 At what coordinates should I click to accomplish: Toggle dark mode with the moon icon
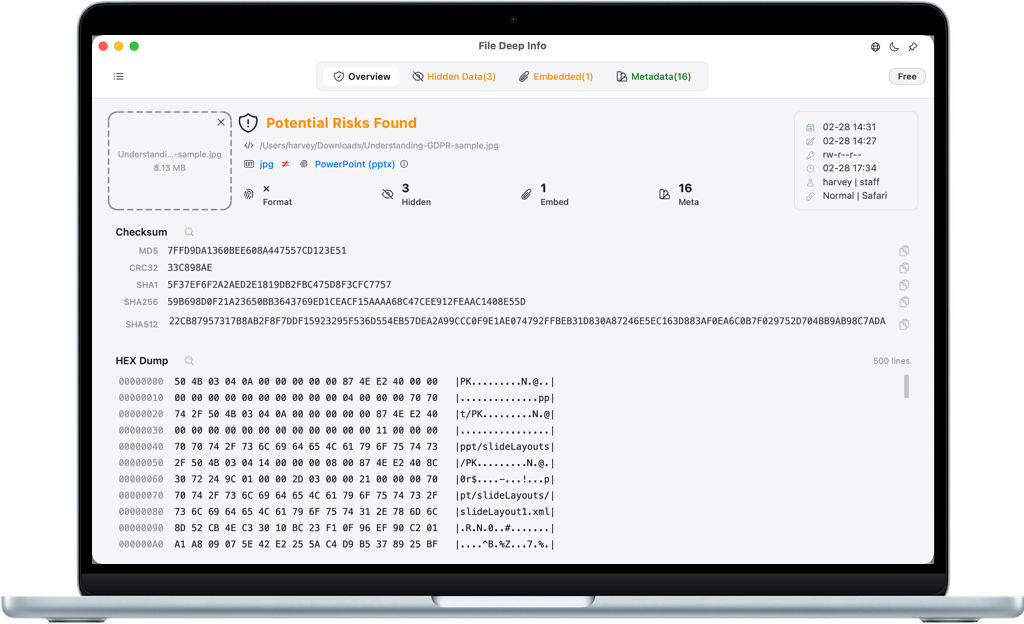point(894,46)
